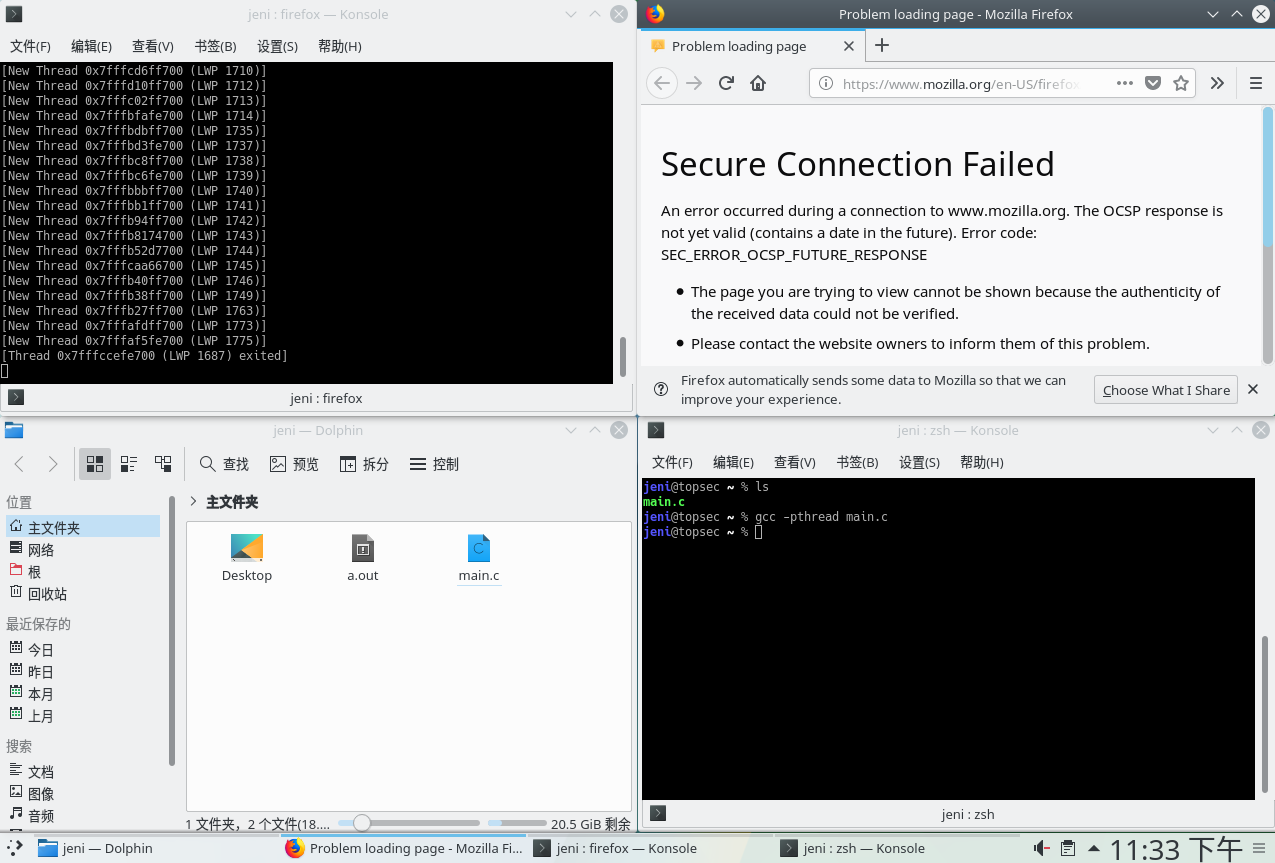Save page to Pocket
Image resolution: width=1275 pixels, height=863 pixels.
pos(1153,84)
